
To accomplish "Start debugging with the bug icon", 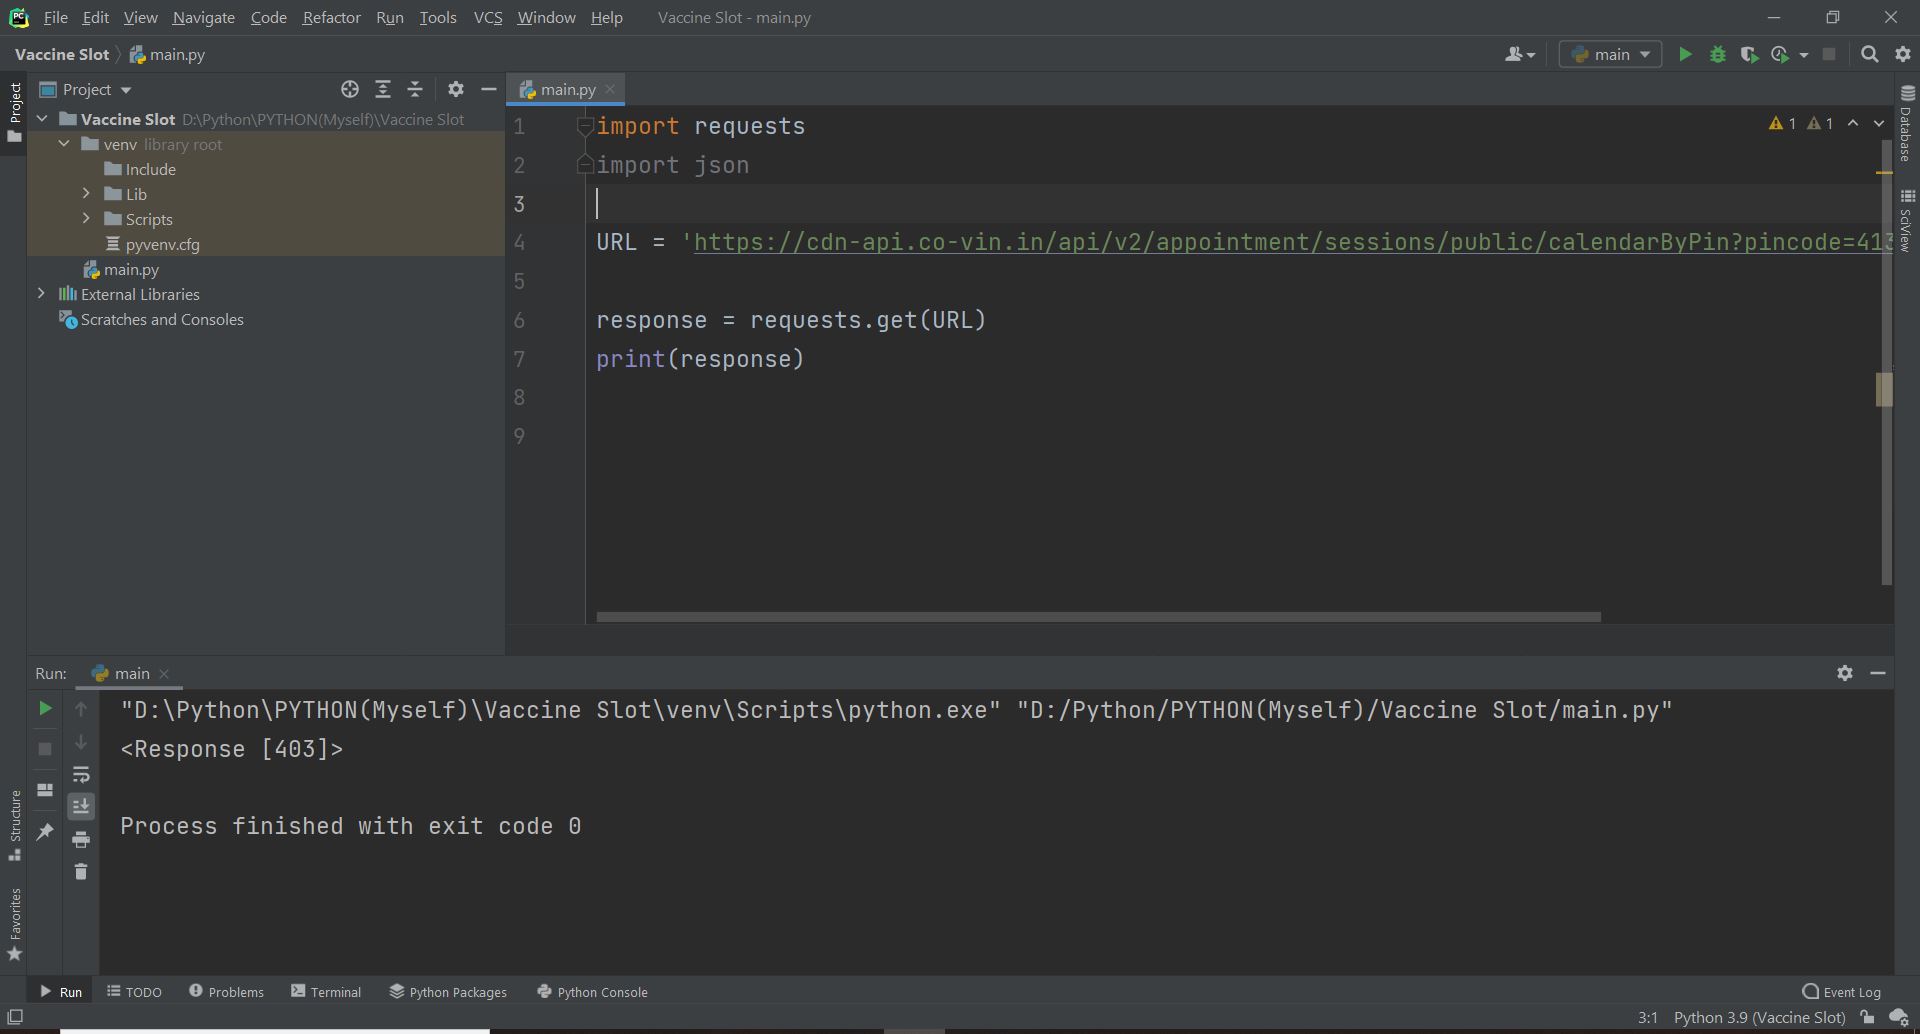I will 1718,55.
